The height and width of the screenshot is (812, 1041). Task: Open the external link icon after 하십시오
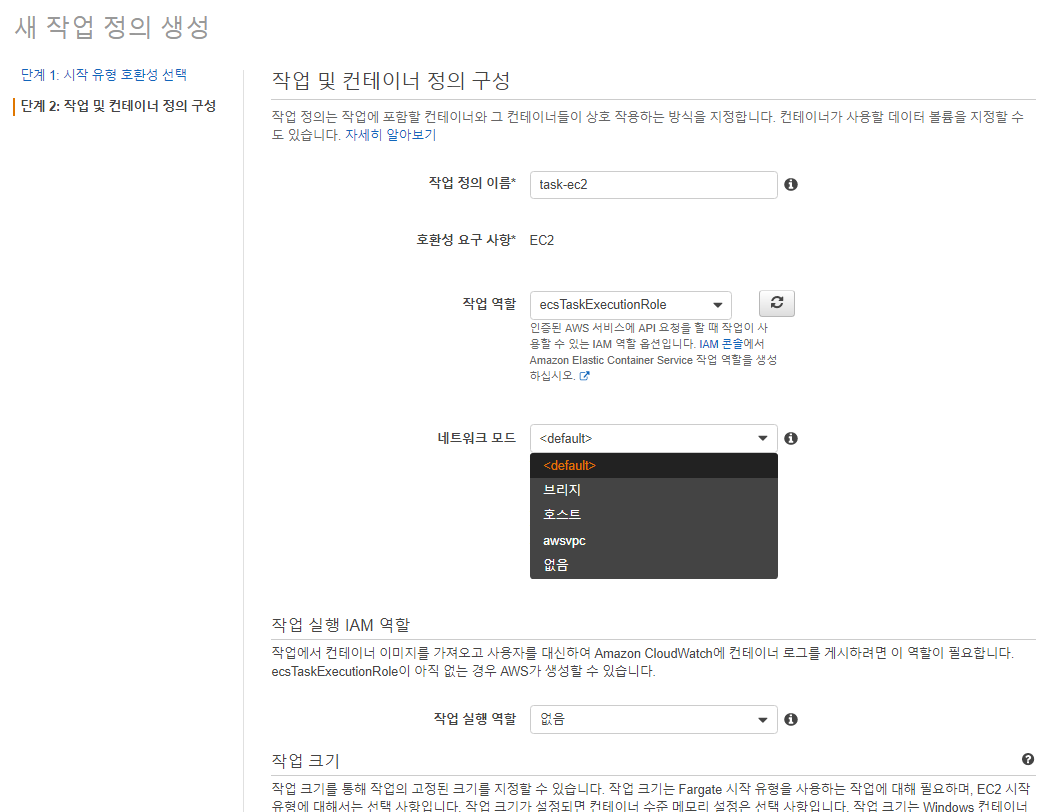point(584,376)
